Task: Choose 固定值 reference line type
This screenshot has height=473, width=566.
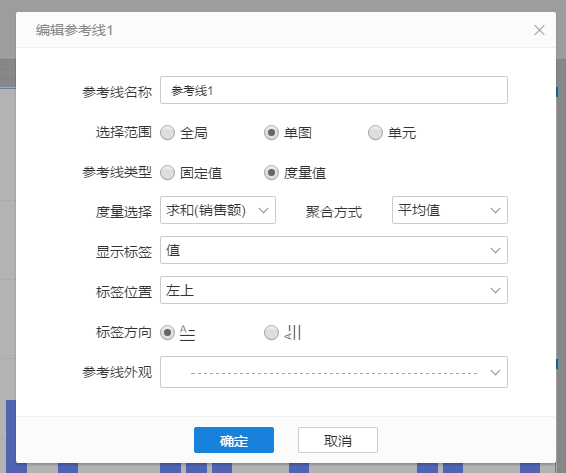Action: pyautogui.click(x=167, y=173)
